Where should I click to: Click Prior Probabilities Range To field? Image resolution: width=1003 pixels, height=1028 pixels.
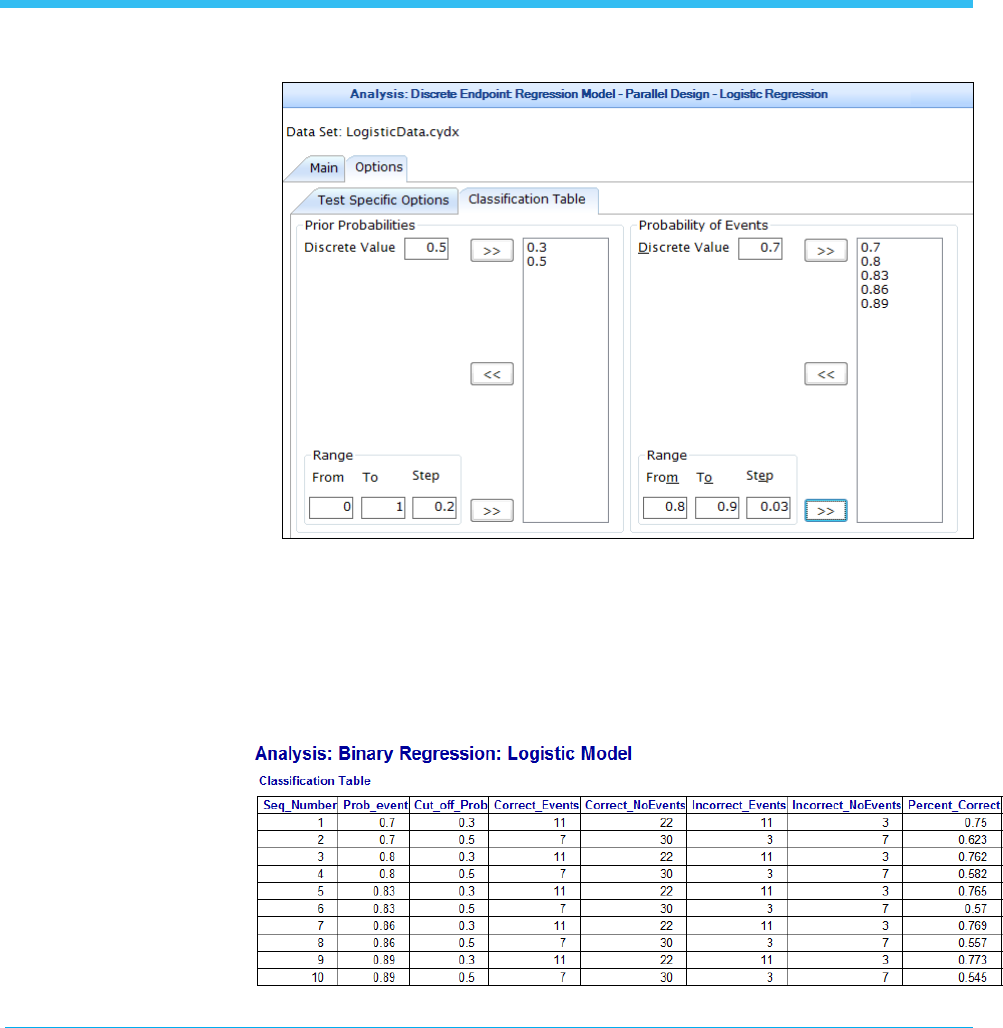point(383,507)
